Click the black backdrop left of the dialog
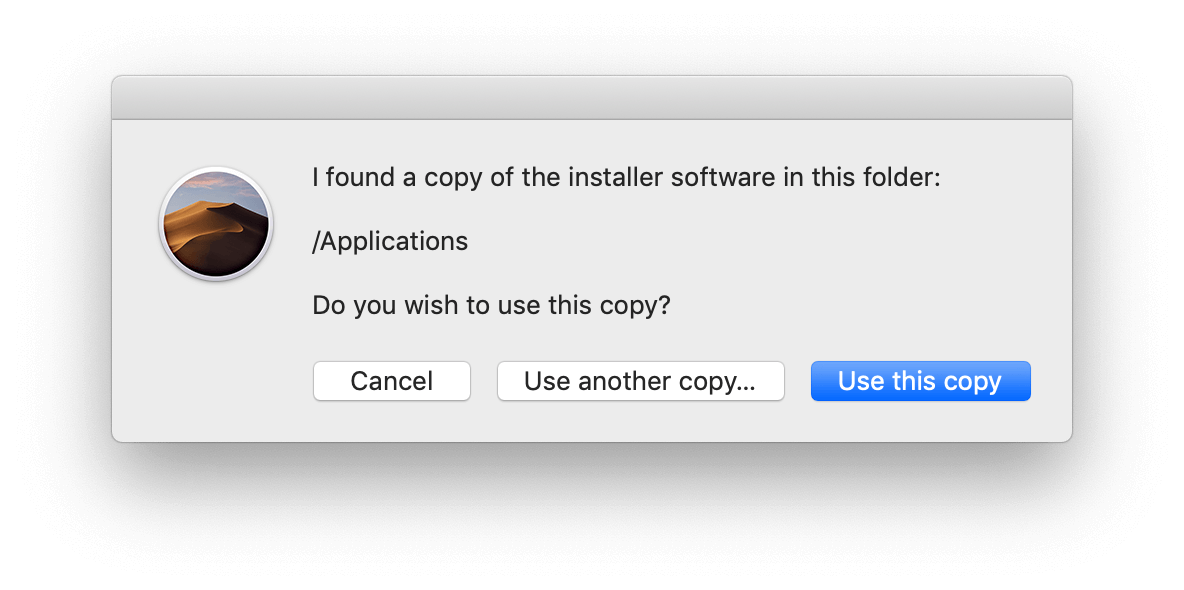This screenshot has width=1184, height=590. pos(55,260)
